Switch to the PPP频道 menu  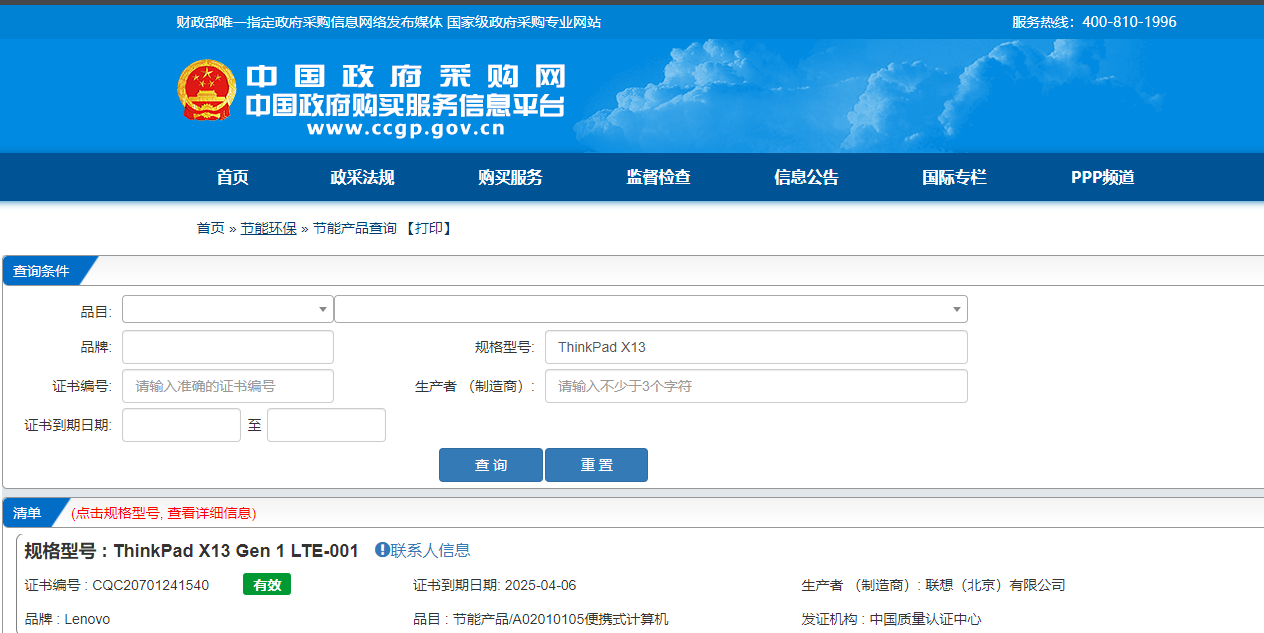pyautogui.click(x=1103, y=177)
